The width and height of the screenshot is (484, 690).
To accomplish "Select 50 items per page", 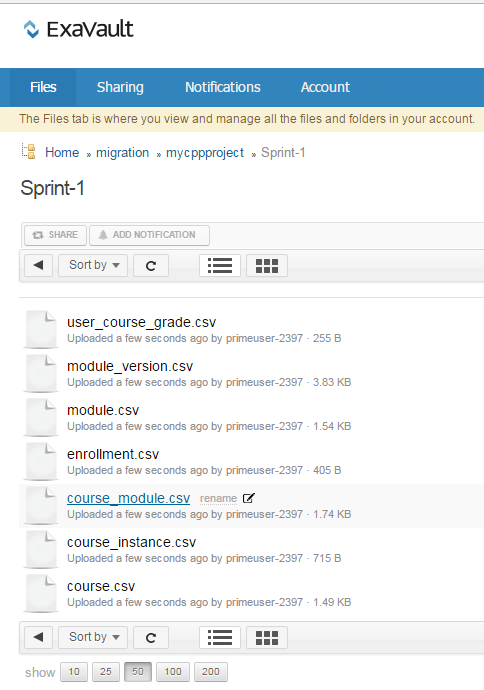I will 138,672.
